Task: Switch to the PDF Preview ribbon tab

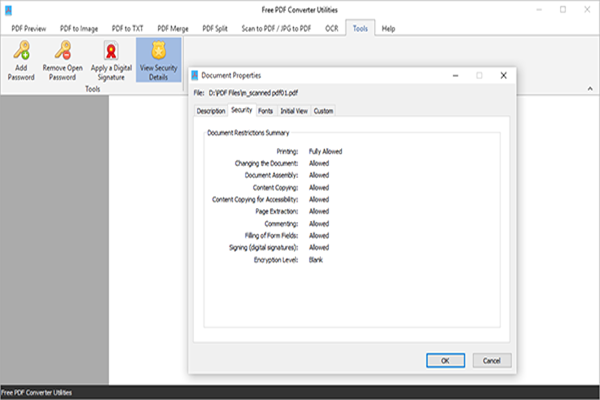Action: coord(29,28)
